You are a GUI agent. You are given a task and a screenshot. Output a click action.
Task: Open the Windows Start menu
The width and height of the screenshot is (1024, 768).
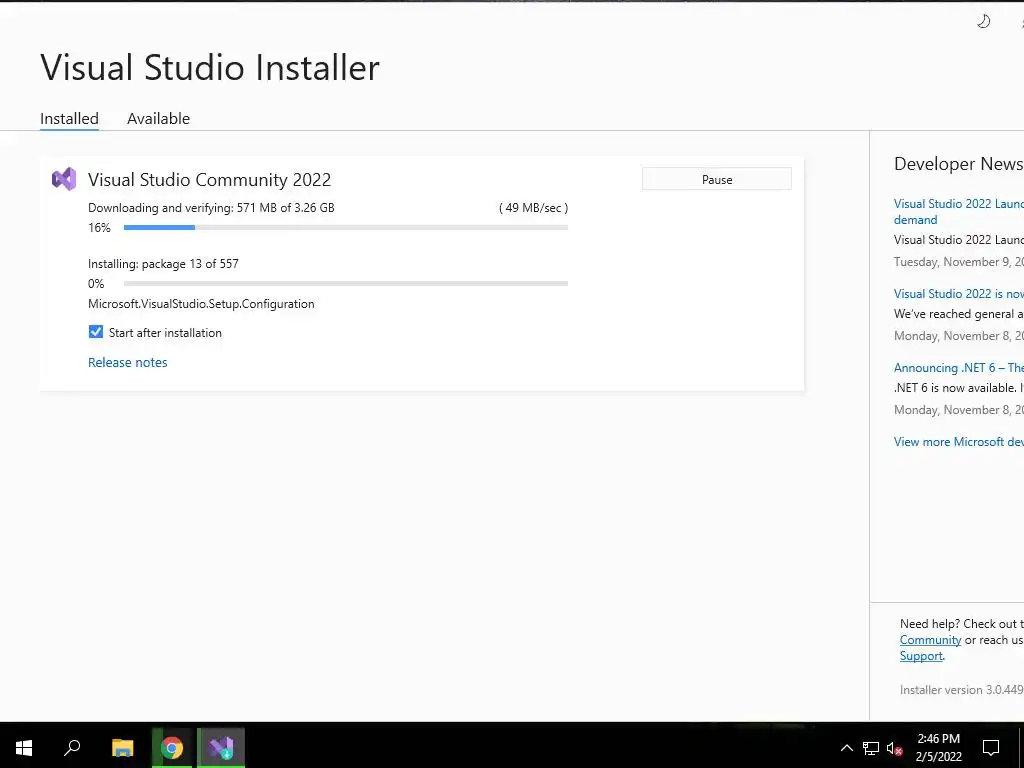[24, 747]
